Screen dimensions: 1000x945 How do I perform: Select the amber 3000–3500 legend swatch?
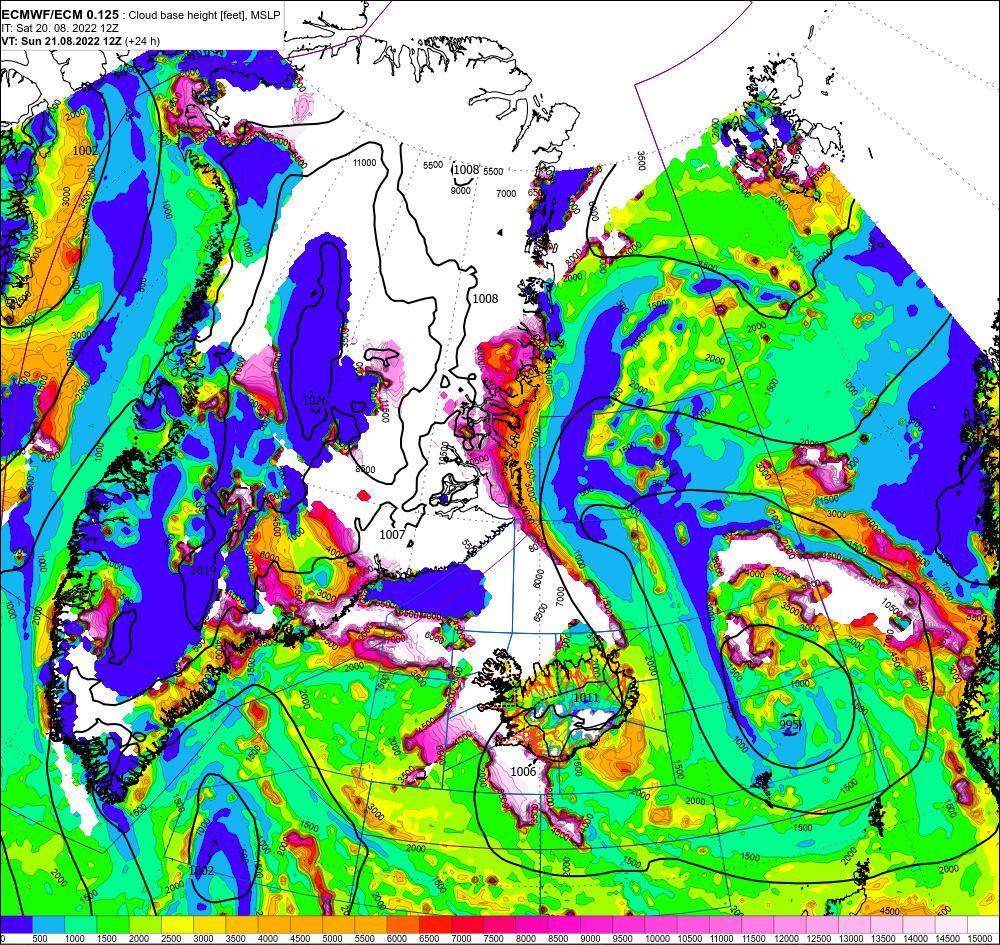(210, 925)
